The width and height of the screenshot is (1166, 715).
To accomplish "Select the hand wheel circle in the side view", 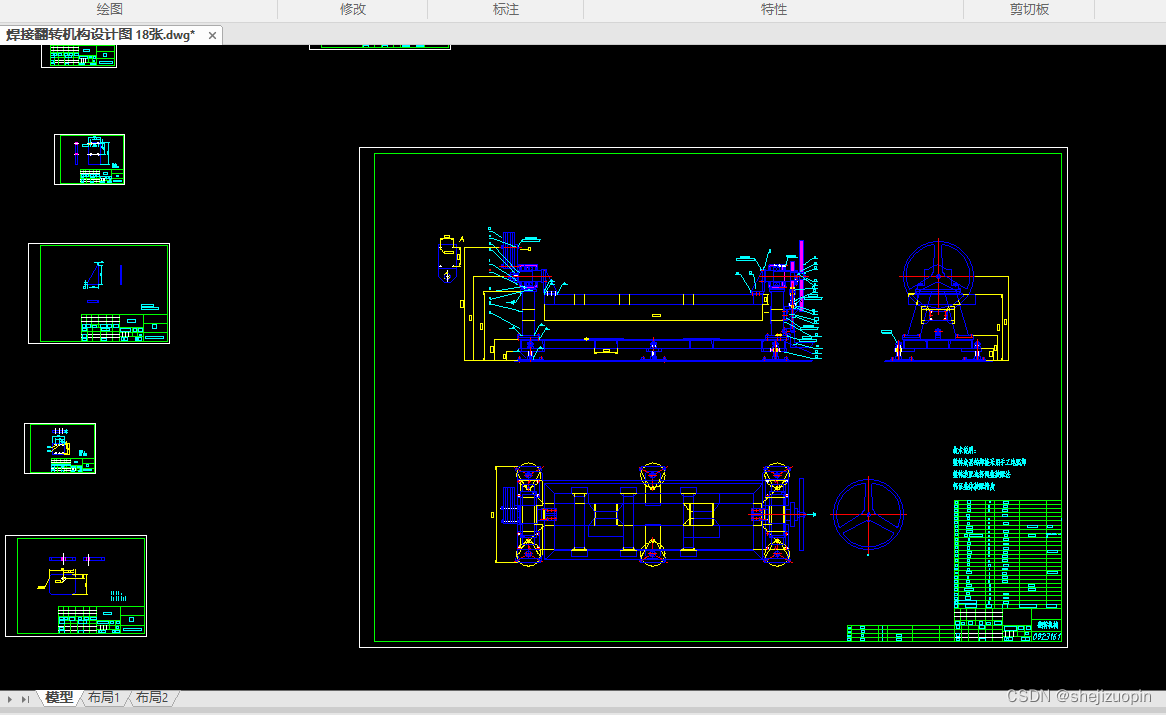I will pos(938,274).
